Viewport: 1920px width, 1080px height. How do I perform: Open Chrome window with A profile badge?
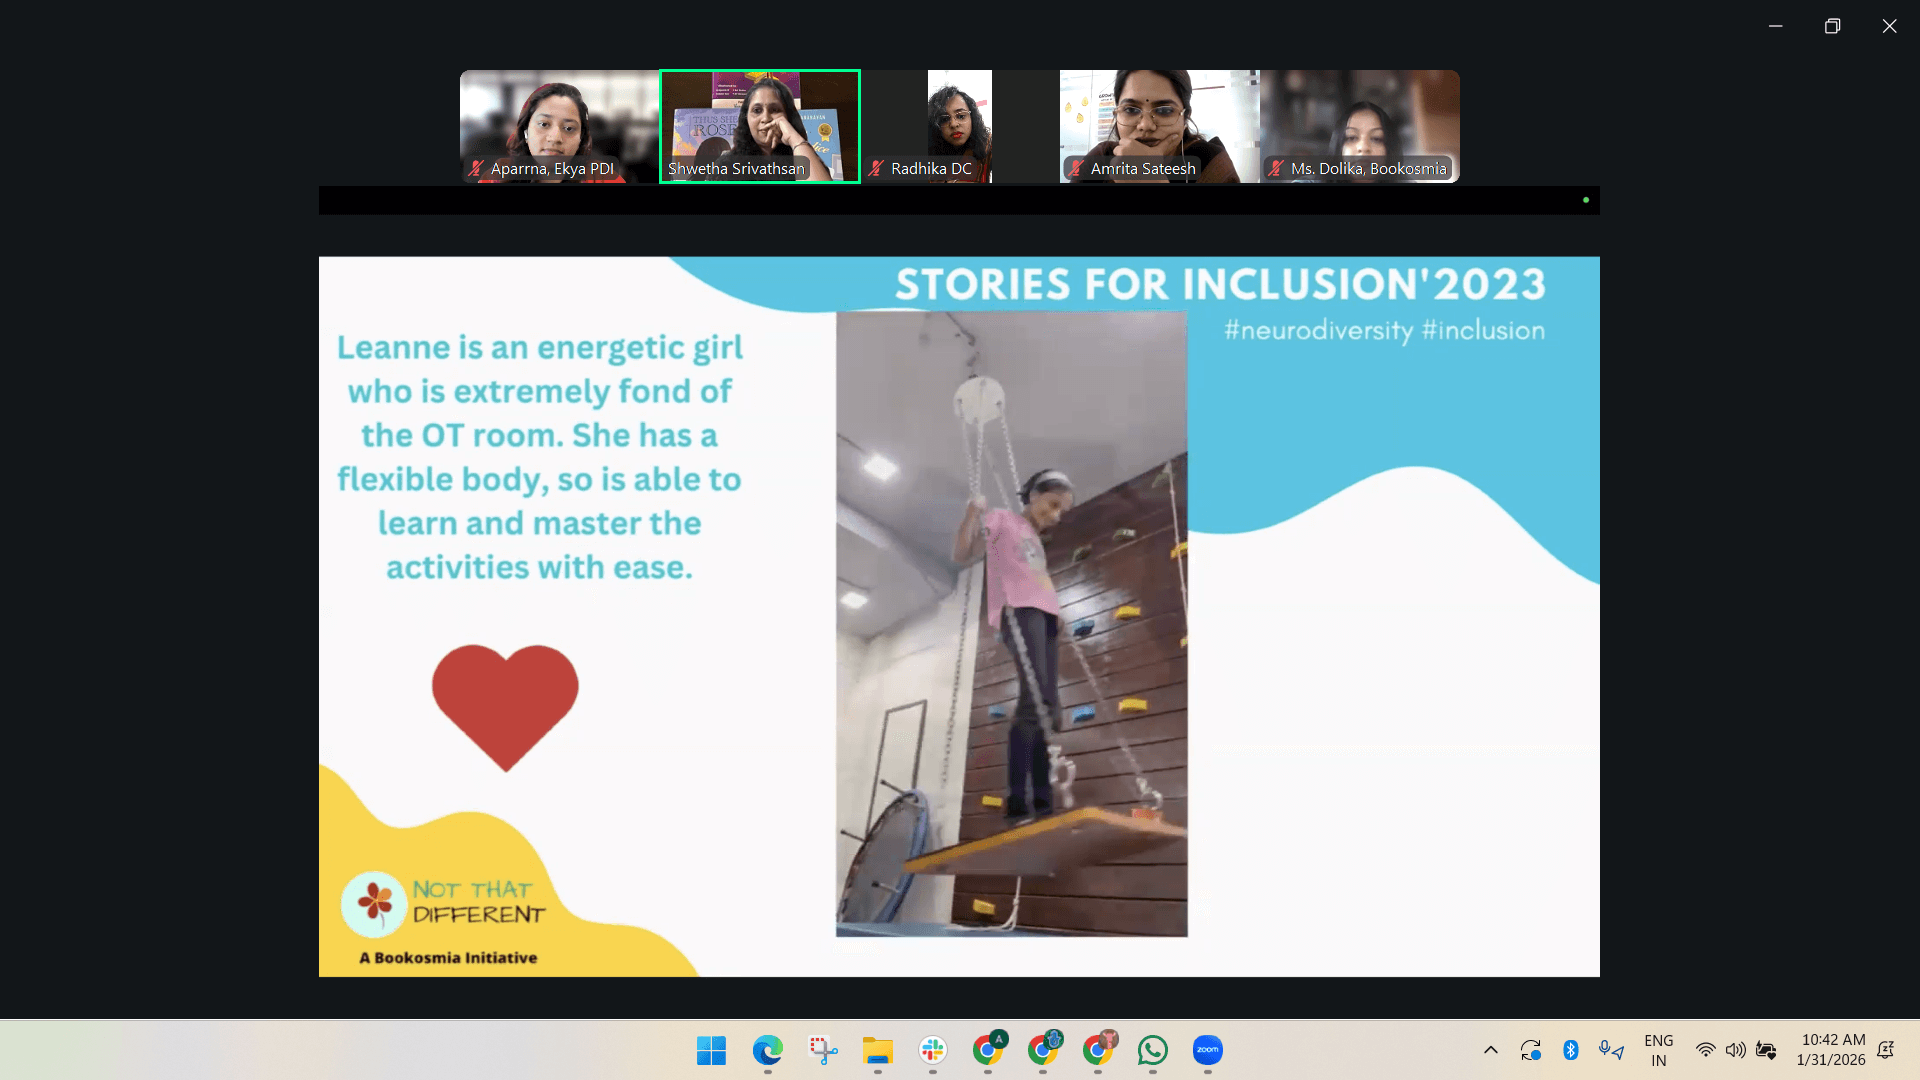coord(988,1050)
